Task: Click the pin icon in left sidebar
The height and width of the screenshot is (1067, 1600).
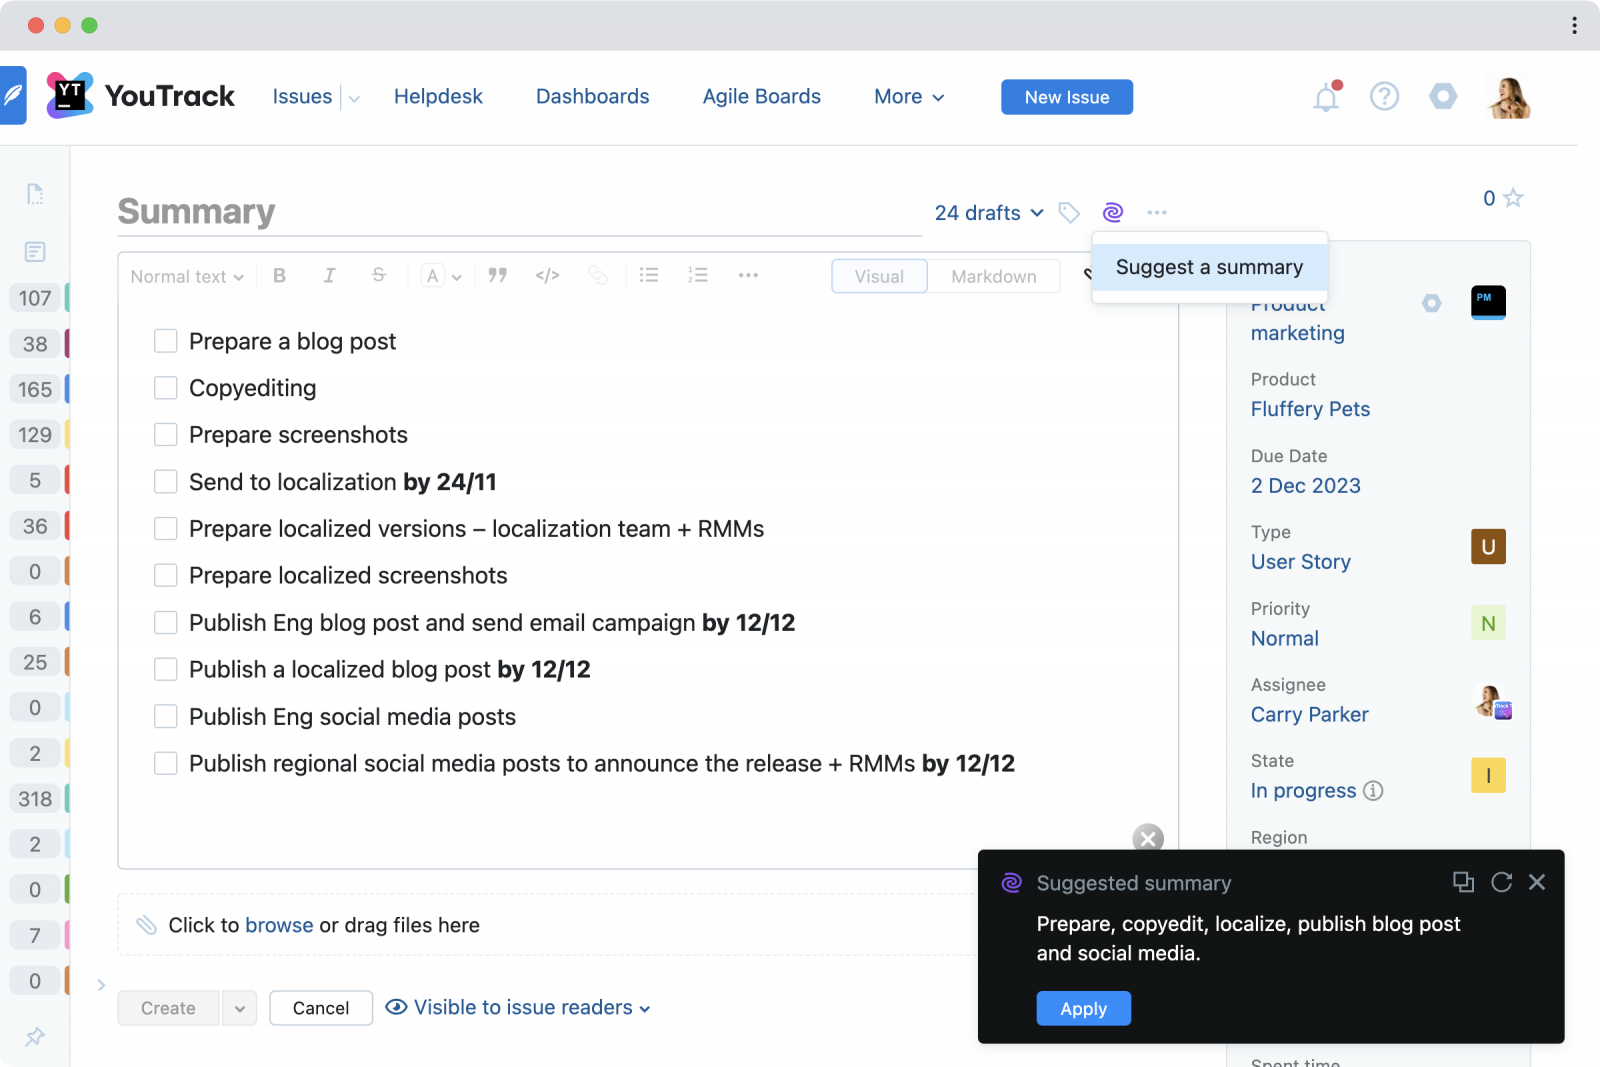Action: (x=35, y=1036)
